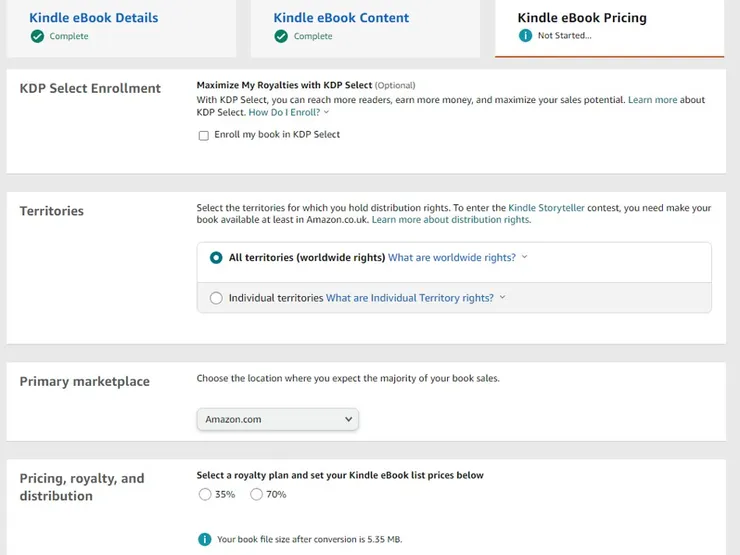Select All territories (worldwide rights) radio
Viewport: 740px width, 555px height.
(x=216, y=258)
